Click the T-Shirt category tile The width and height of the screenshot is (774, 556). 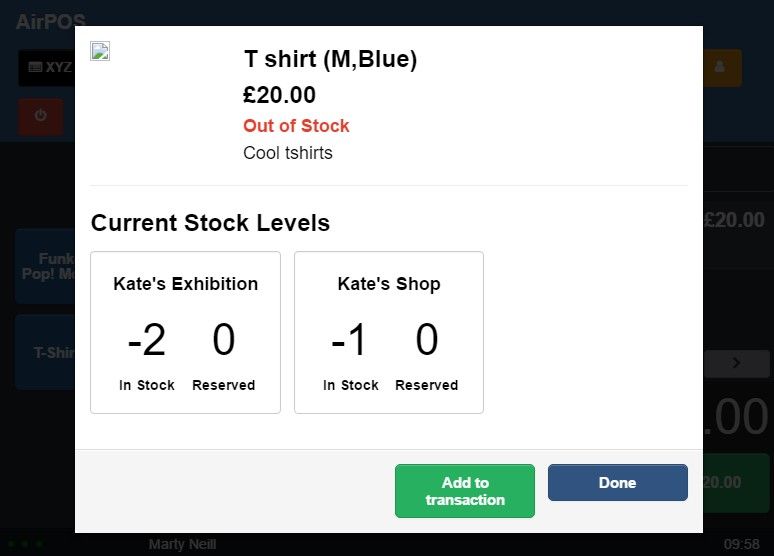pyautogui.click(x=45, y=352)
